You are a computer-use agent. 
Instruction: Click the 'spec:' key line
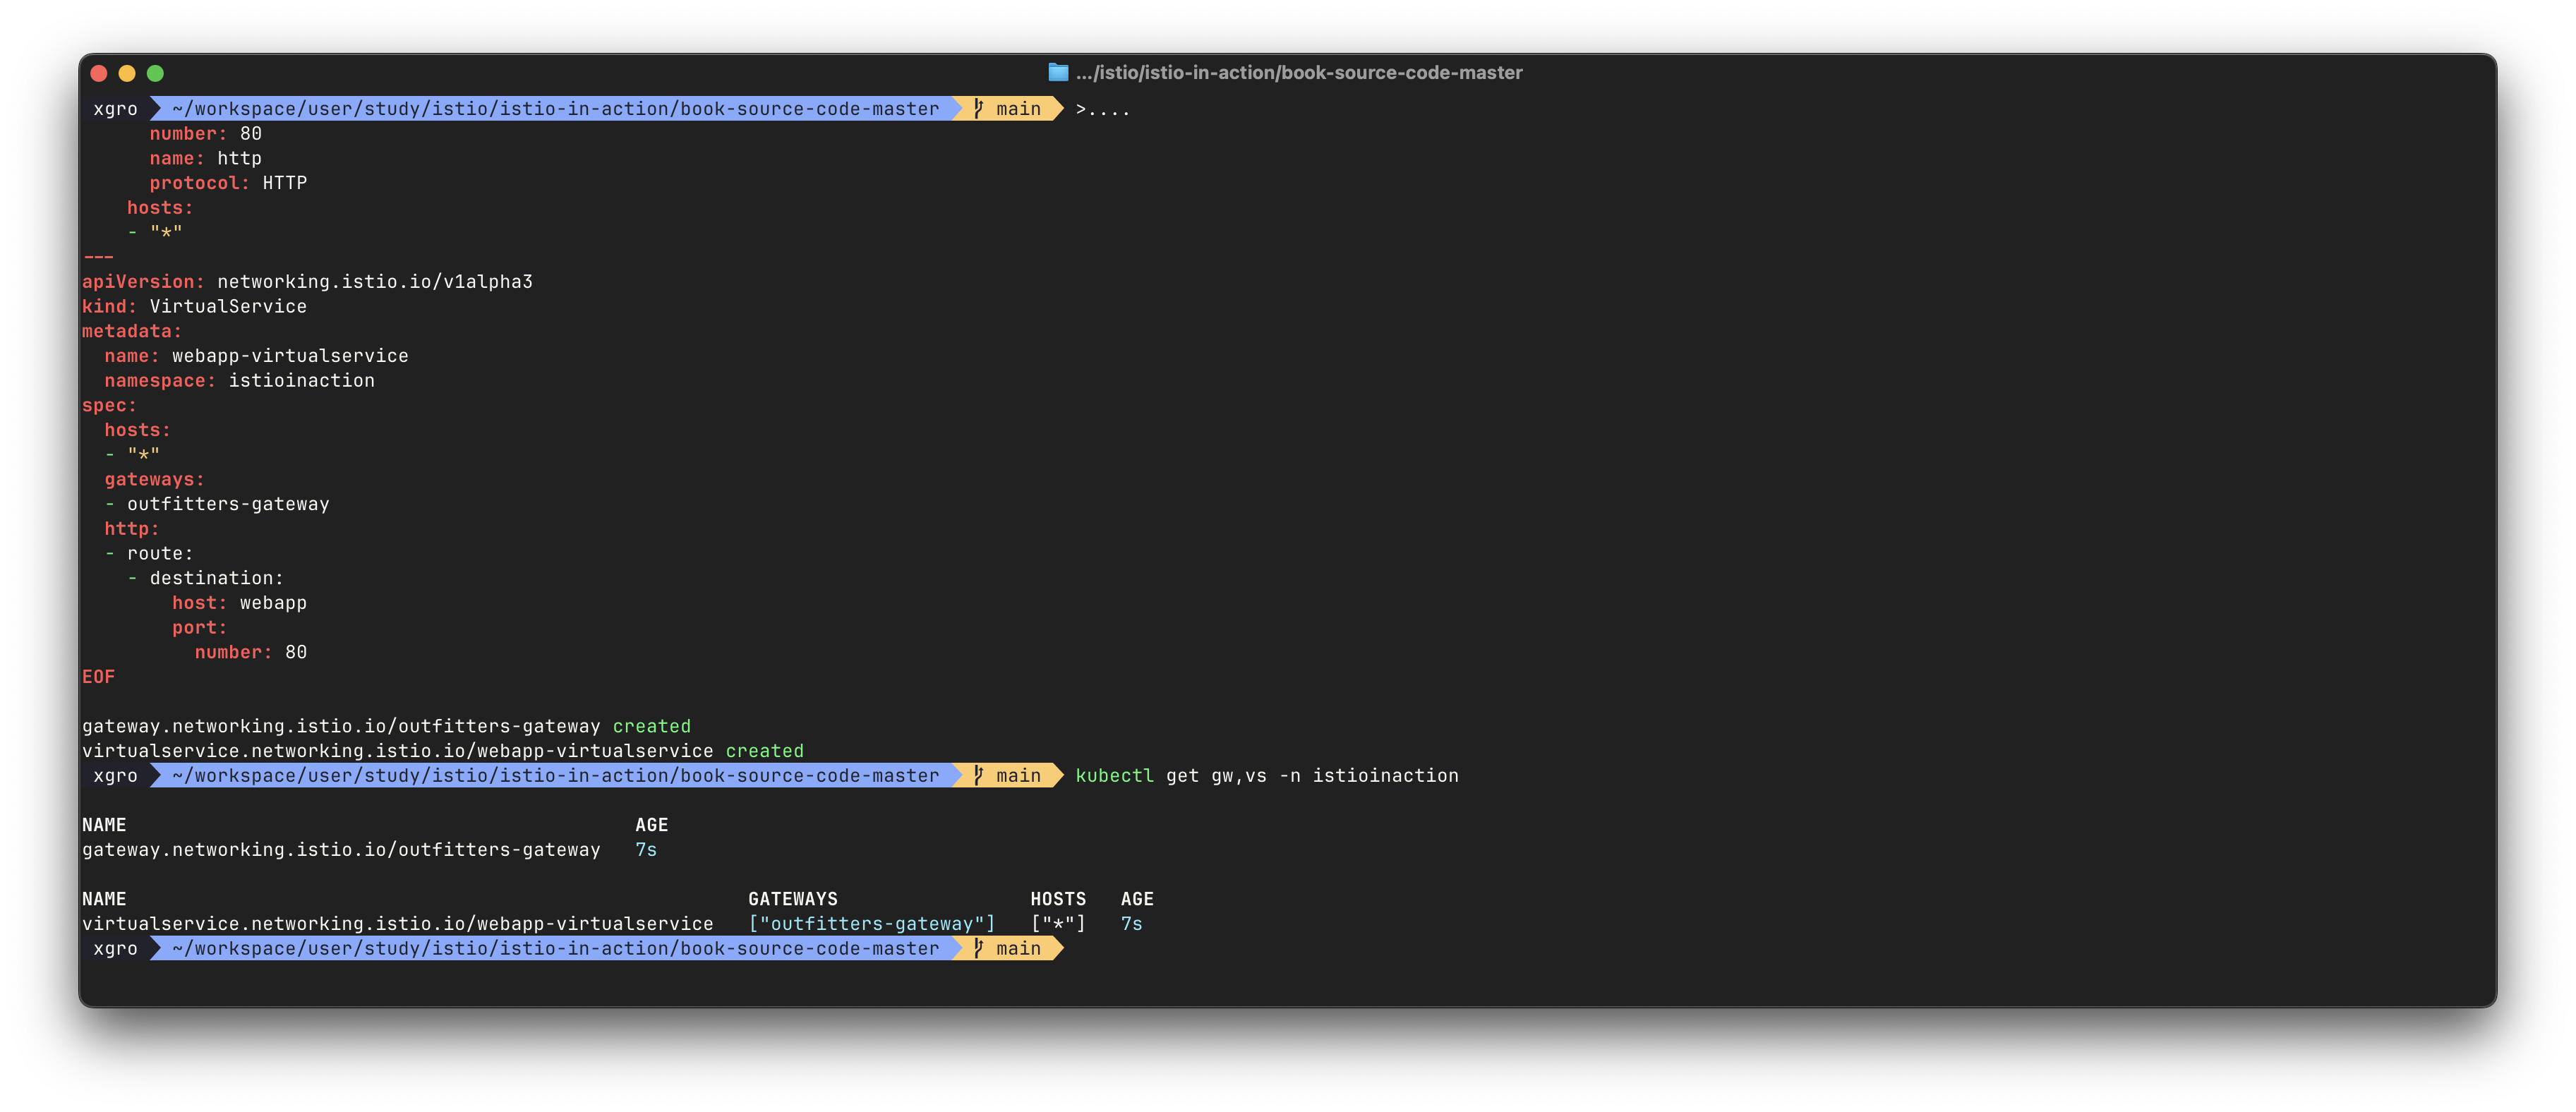click(109, 405)
